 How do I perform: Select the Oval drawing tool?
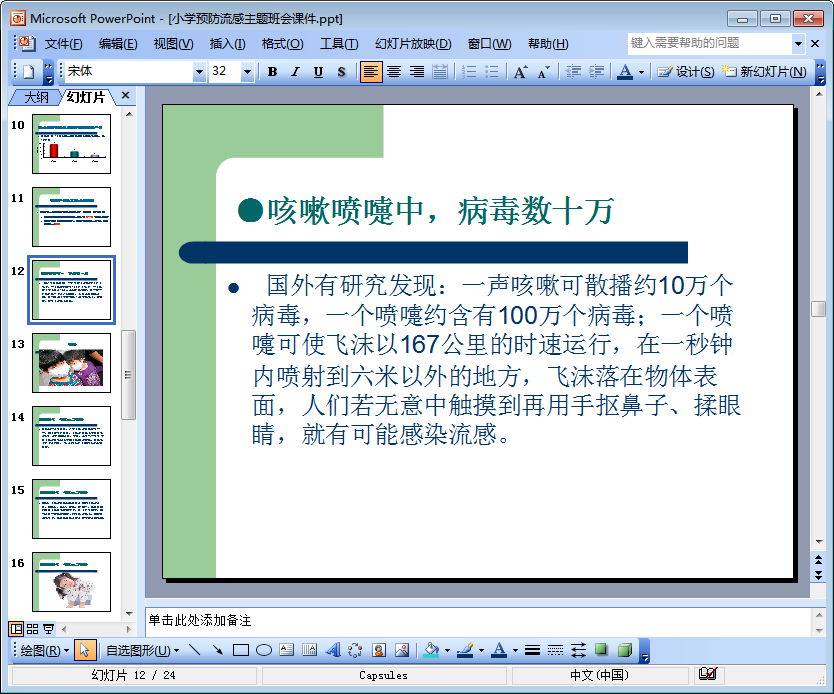pos(264,650)
